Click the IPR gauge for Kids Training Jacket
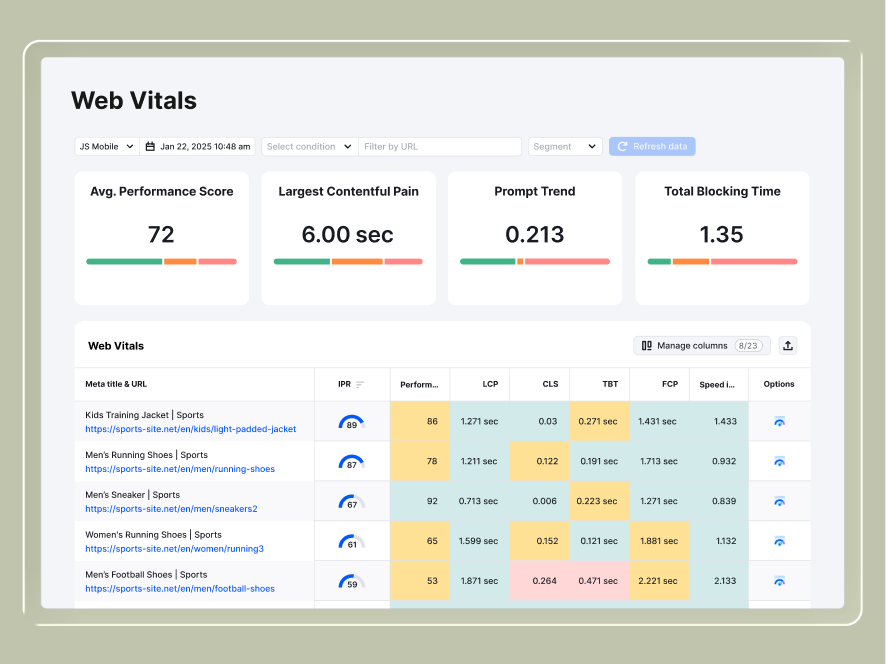 tap(352, 420)
